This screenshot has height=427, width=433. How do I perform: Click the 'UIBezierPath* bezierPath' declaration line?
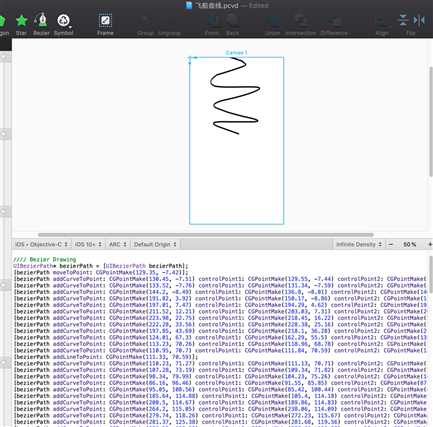pos(101,266)
